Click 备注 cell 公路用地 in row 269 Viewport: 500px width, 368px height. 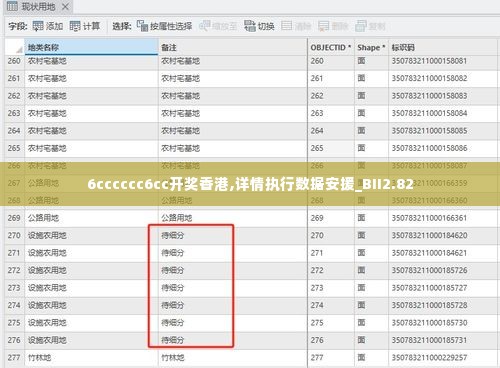tap(233, 218)
